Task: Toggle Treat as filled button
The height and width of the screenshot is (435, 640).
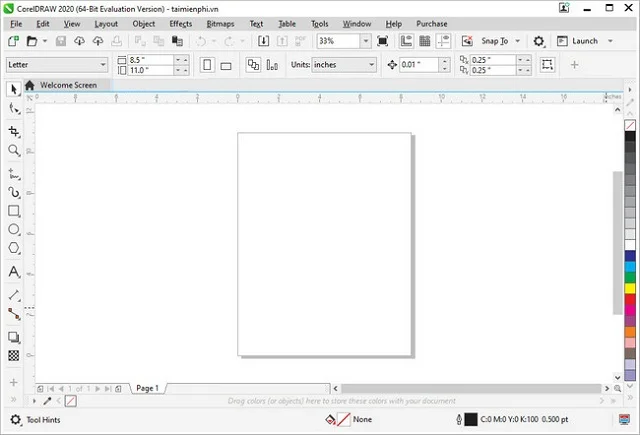Action: tap(547, 64)
